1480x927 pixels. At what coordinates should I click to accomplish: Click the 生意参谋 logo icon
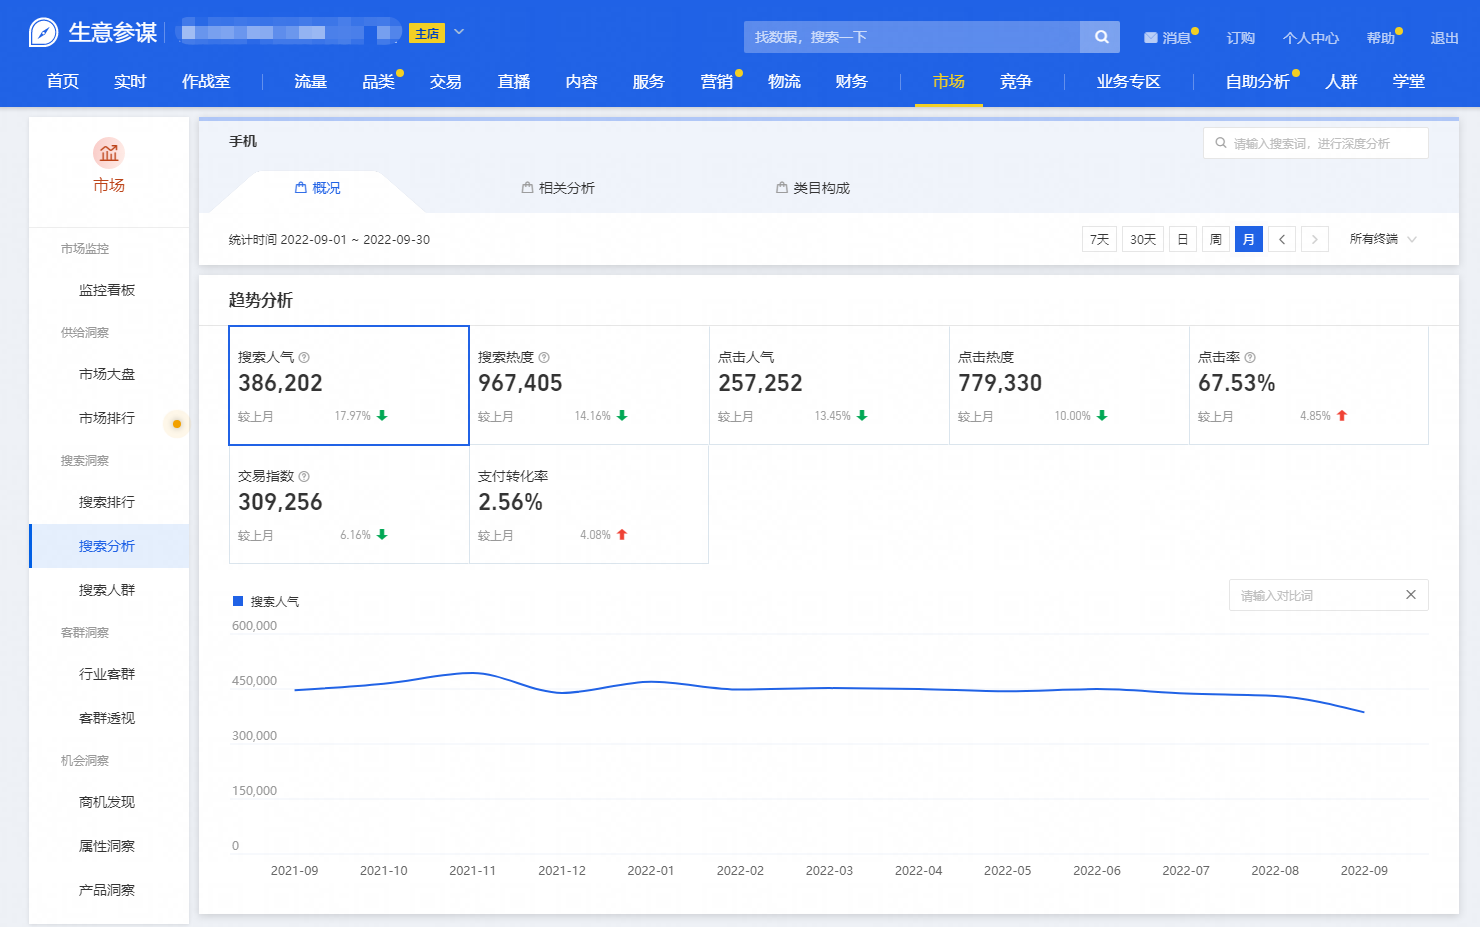pos(43,33)
